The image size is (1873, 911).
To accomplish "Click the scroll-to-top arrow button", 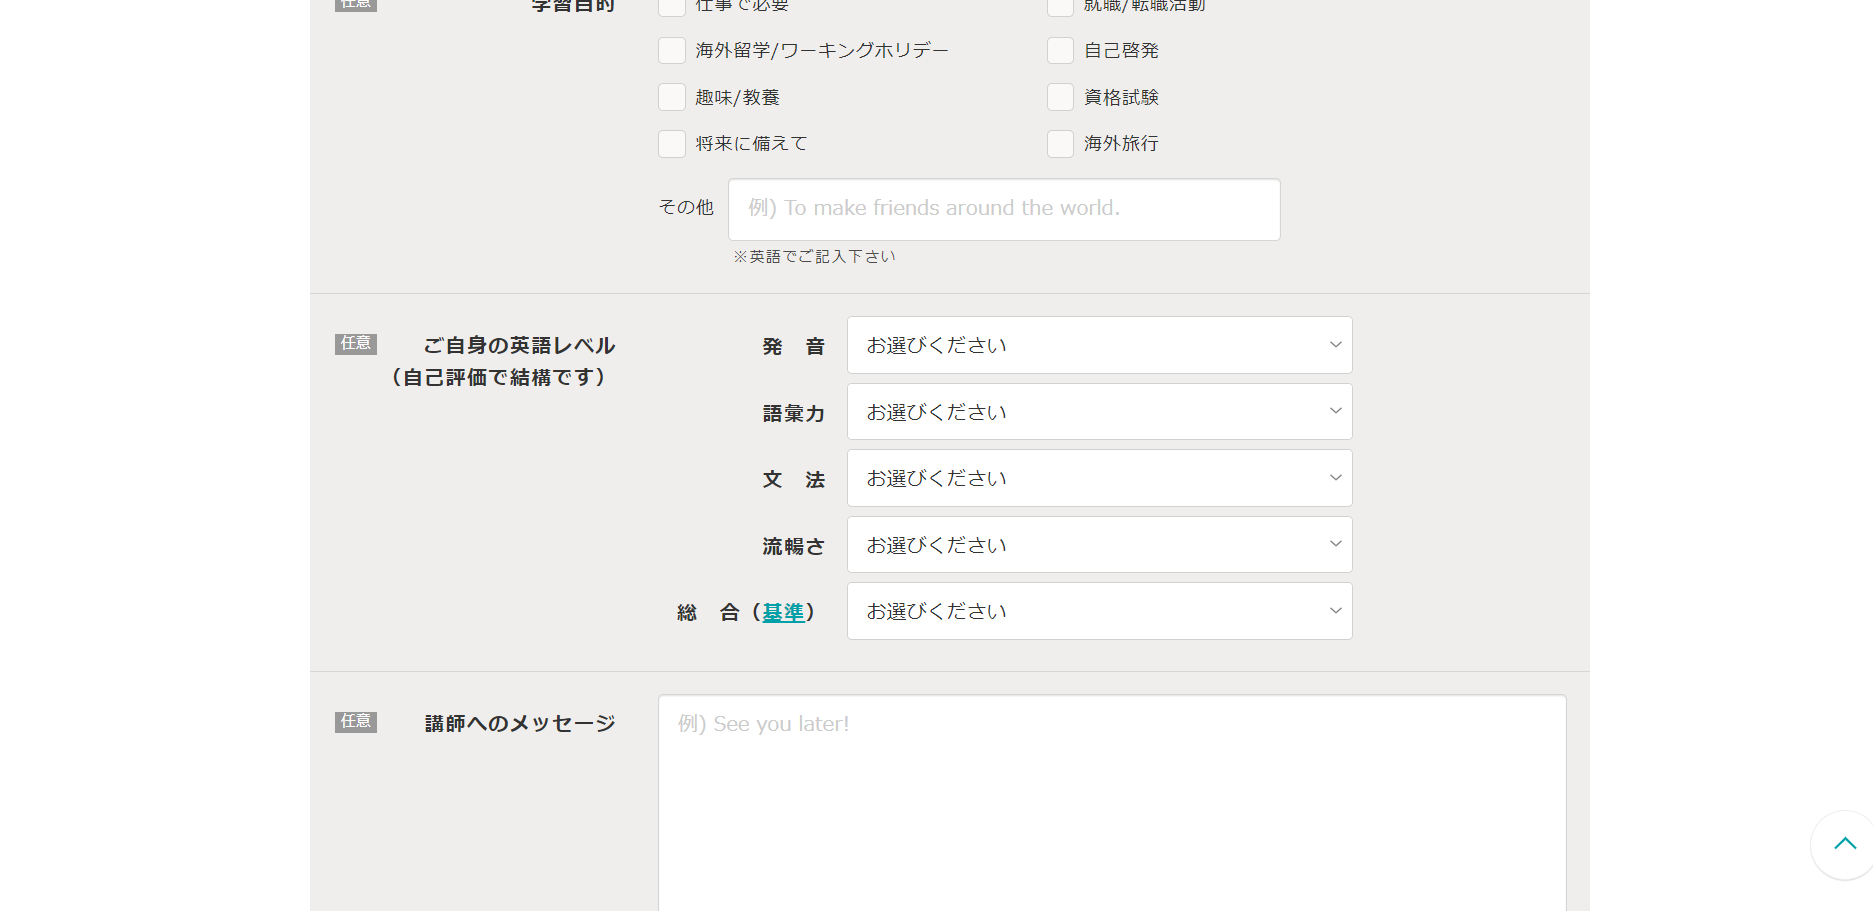I will tap(1844, 844).
